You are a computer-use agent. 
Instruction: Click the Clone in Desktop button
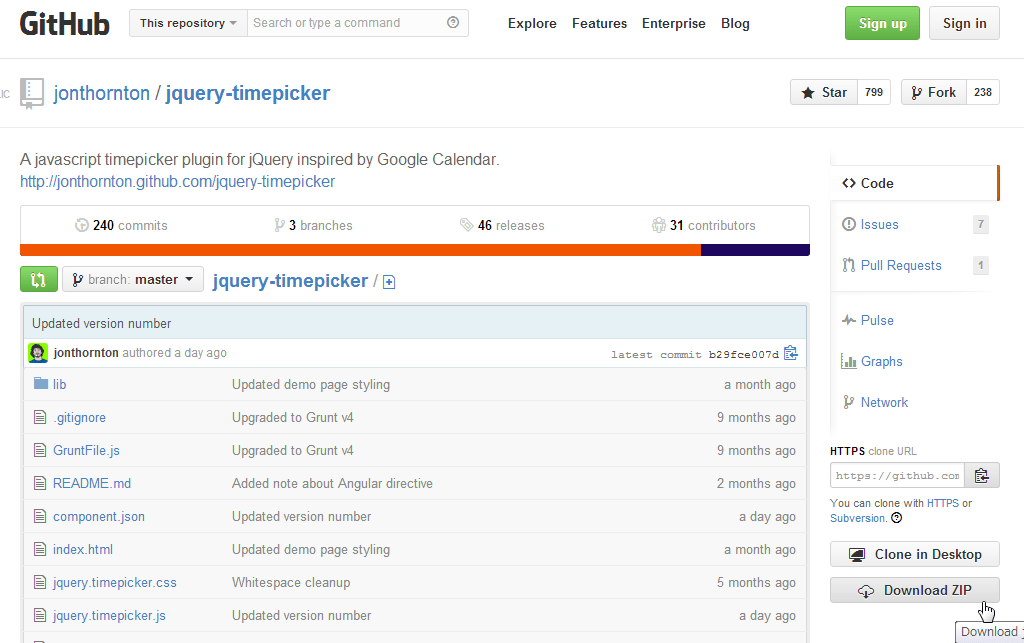pos(914,554)
